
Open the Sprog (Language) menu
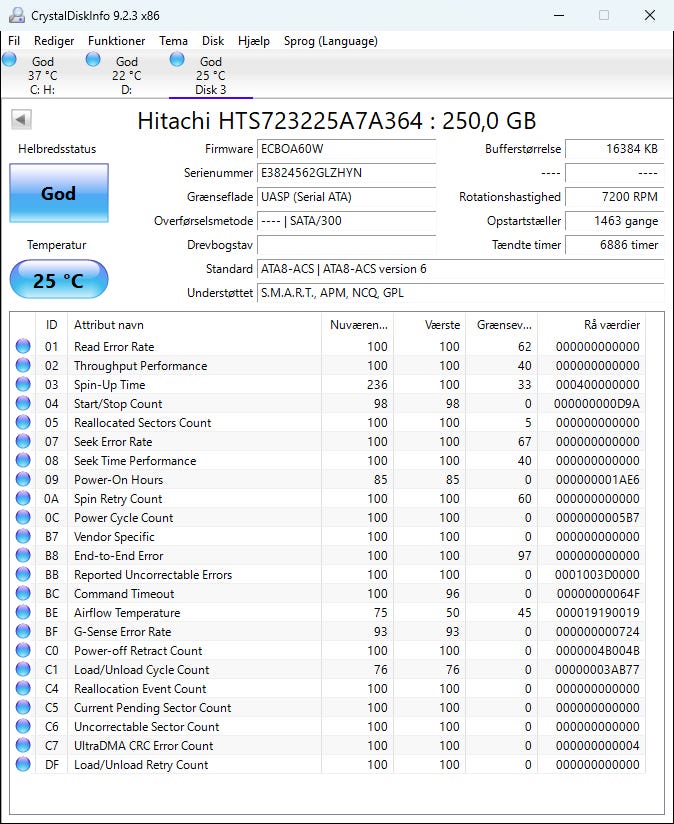(331, 41)
